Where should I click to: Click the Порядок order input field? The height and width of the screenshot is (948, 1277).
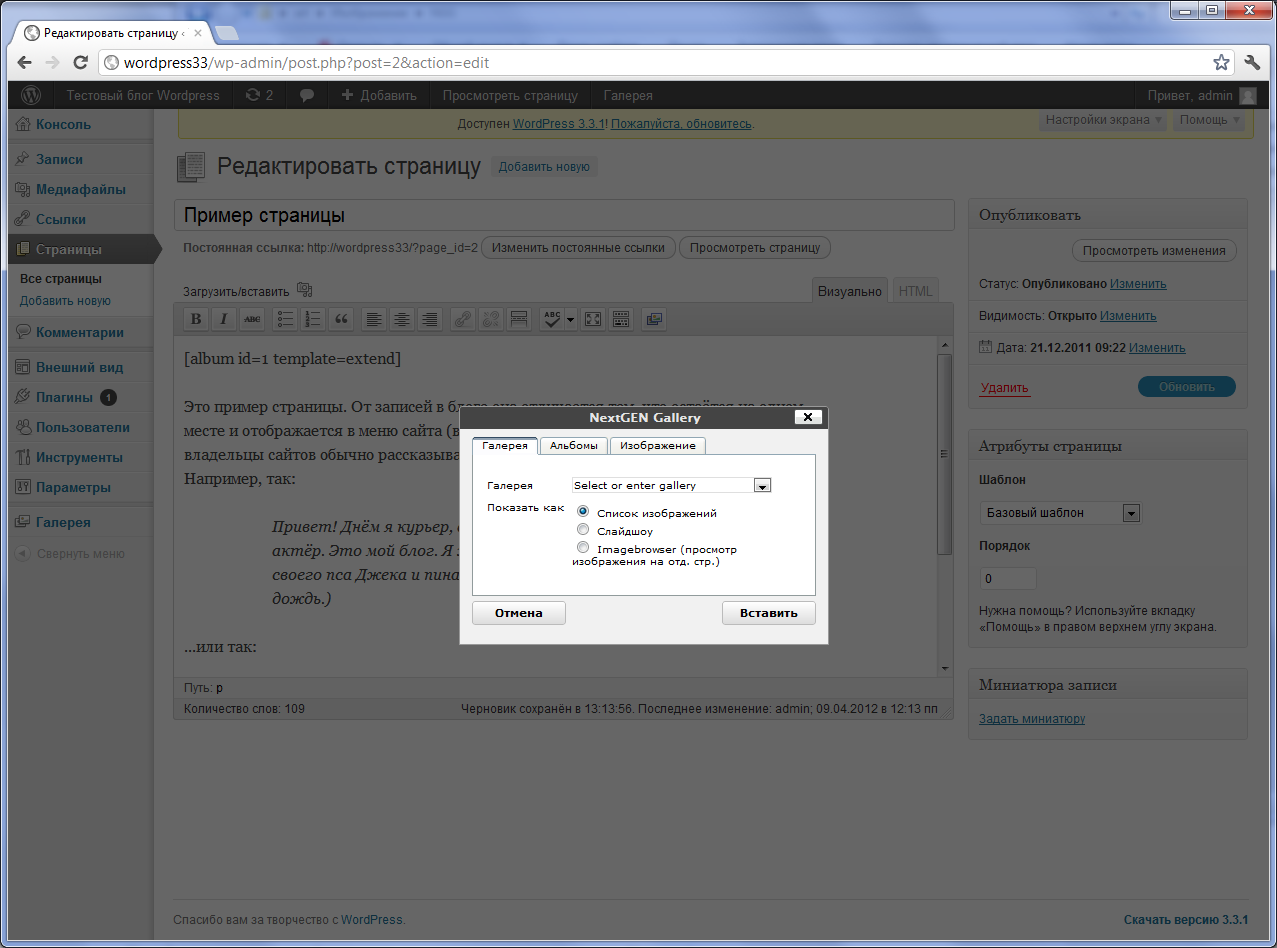[1008, 579]
